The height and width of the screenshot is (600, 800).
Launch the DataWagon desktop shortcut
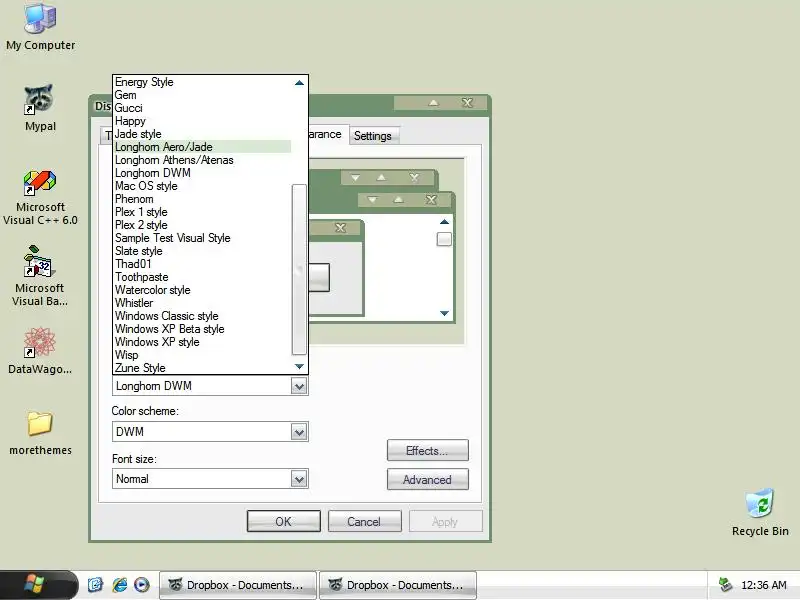[x=40, y=351]
